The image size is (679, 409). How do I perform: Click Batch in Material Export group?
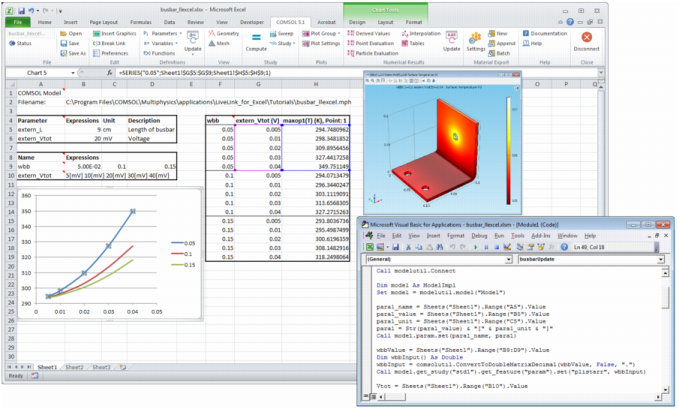(499, 53)
